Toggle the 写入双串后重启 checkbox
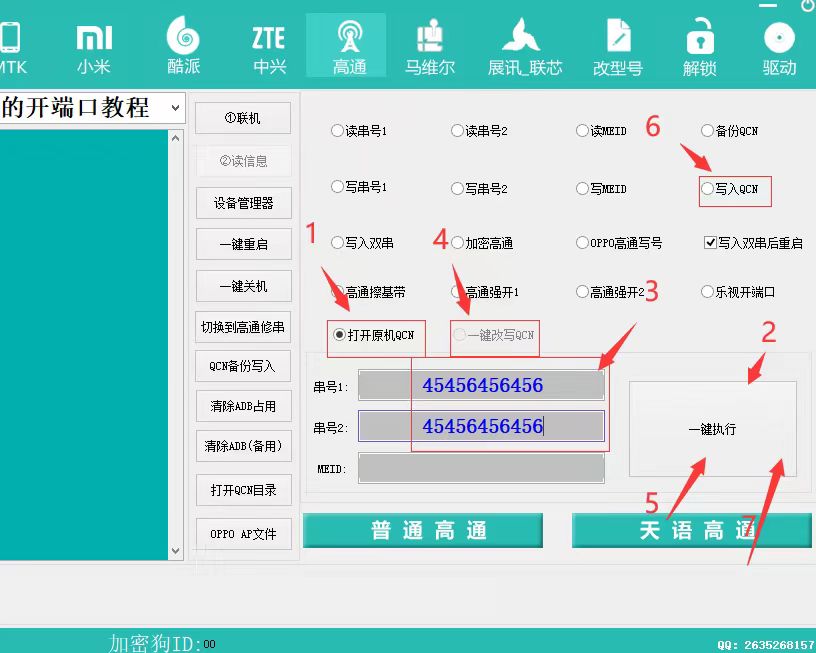 point(710,243)
